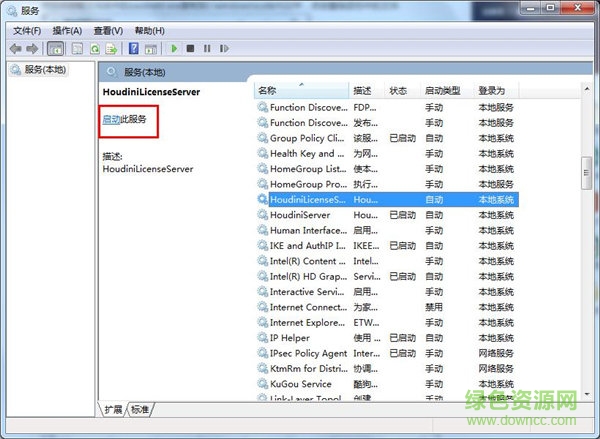This screenshot has width=600, height=439.
Task: Minimize the 服务 window
Action: tap(531, 7)
